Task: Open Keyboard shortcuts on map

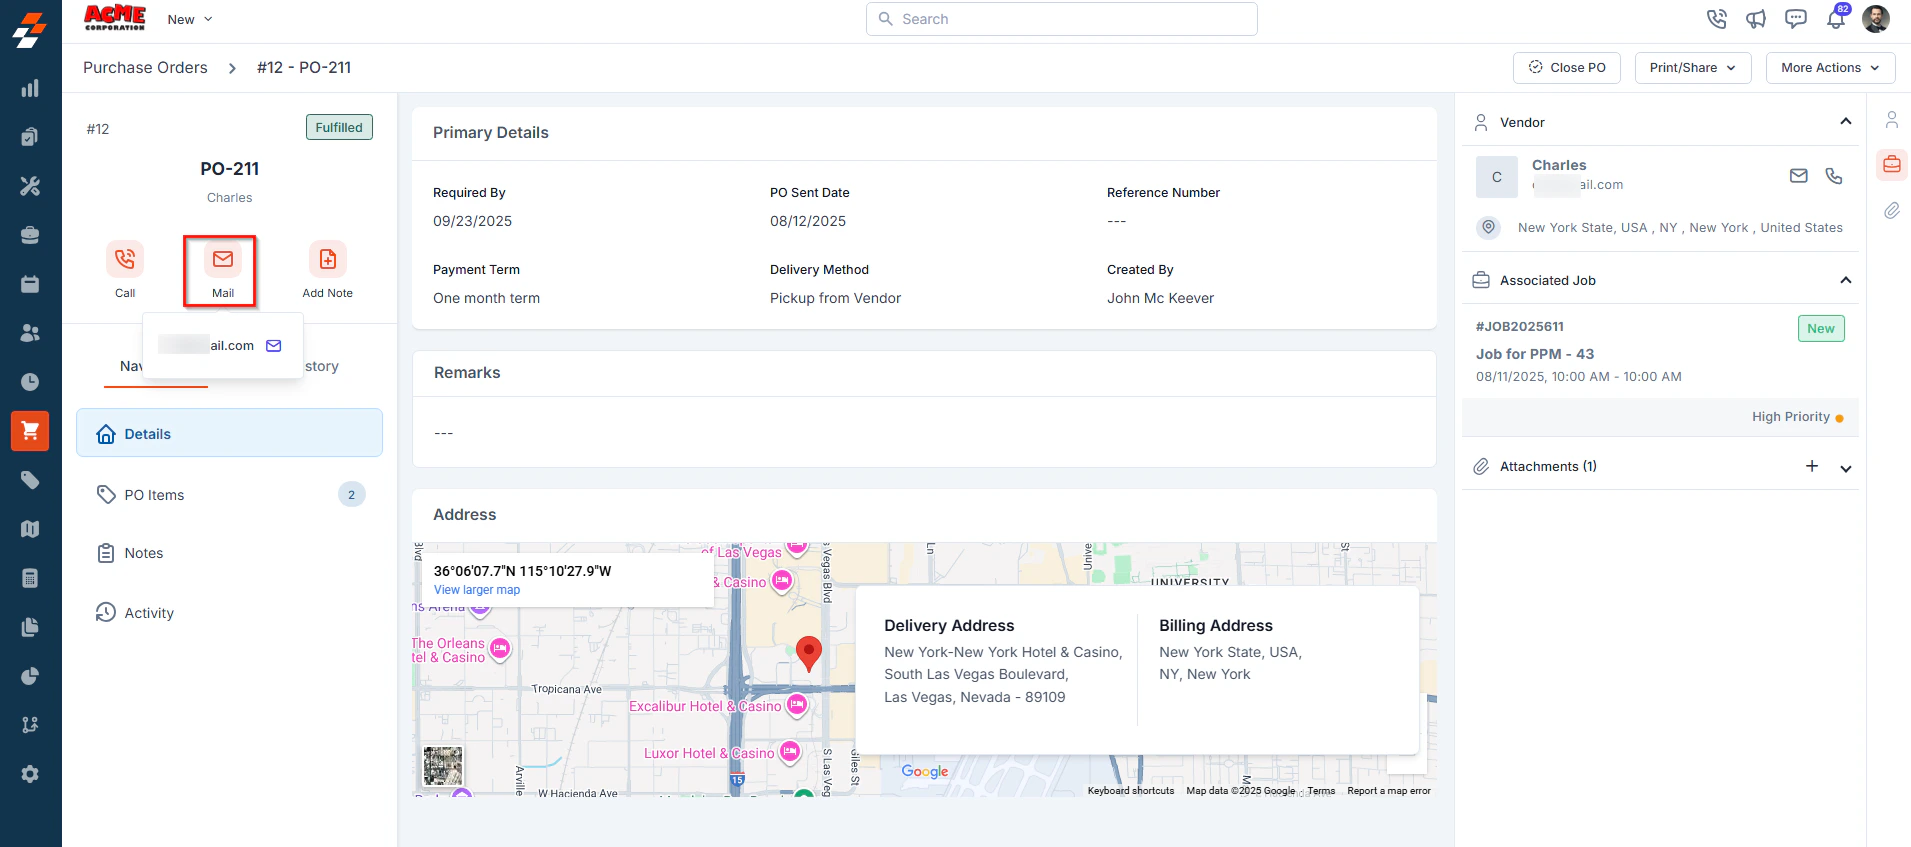Action: tap(1131, 790)
